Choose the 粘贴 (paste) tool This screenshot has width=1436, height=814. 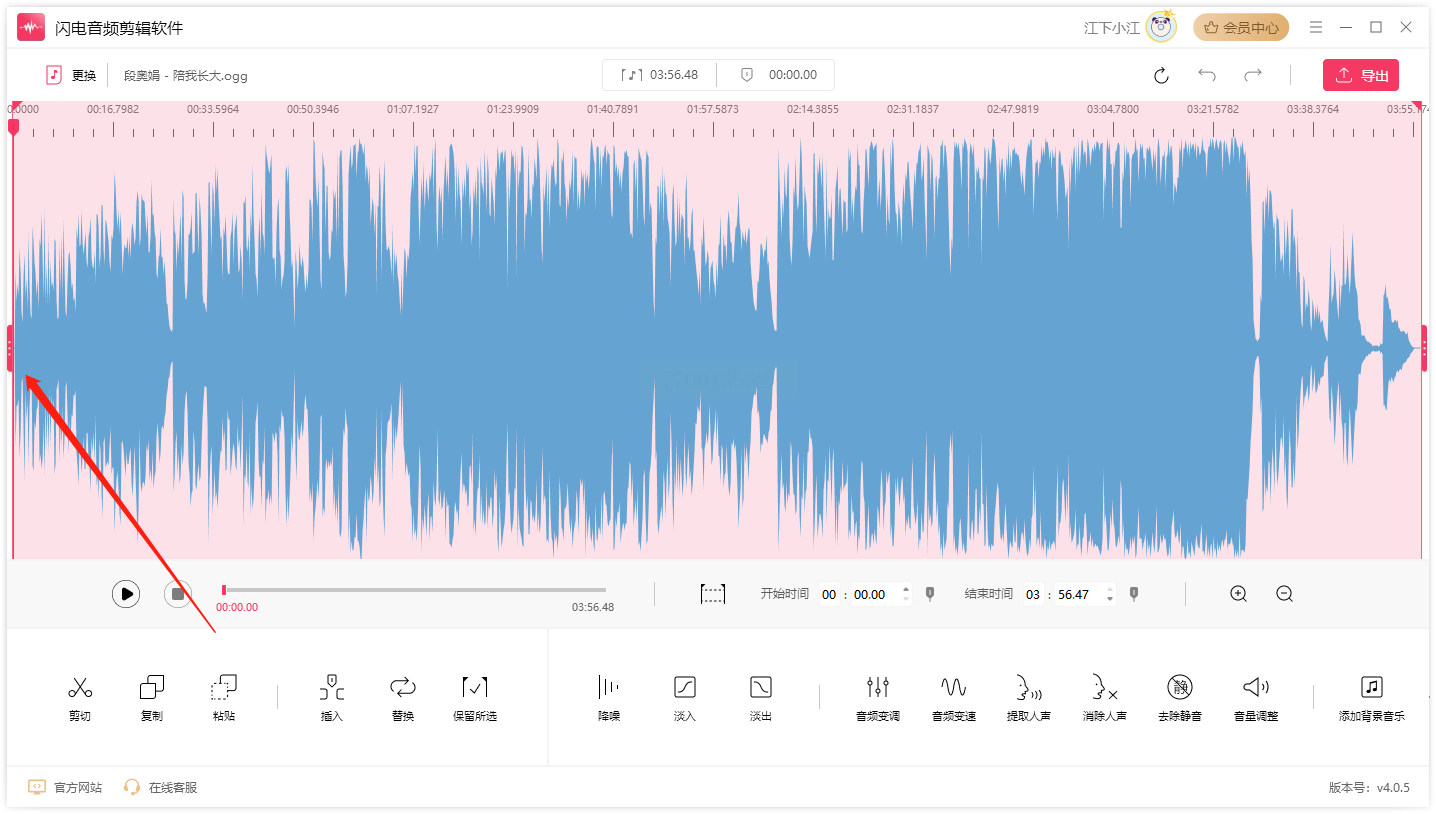pyautogui.click(x=224, y=698)
